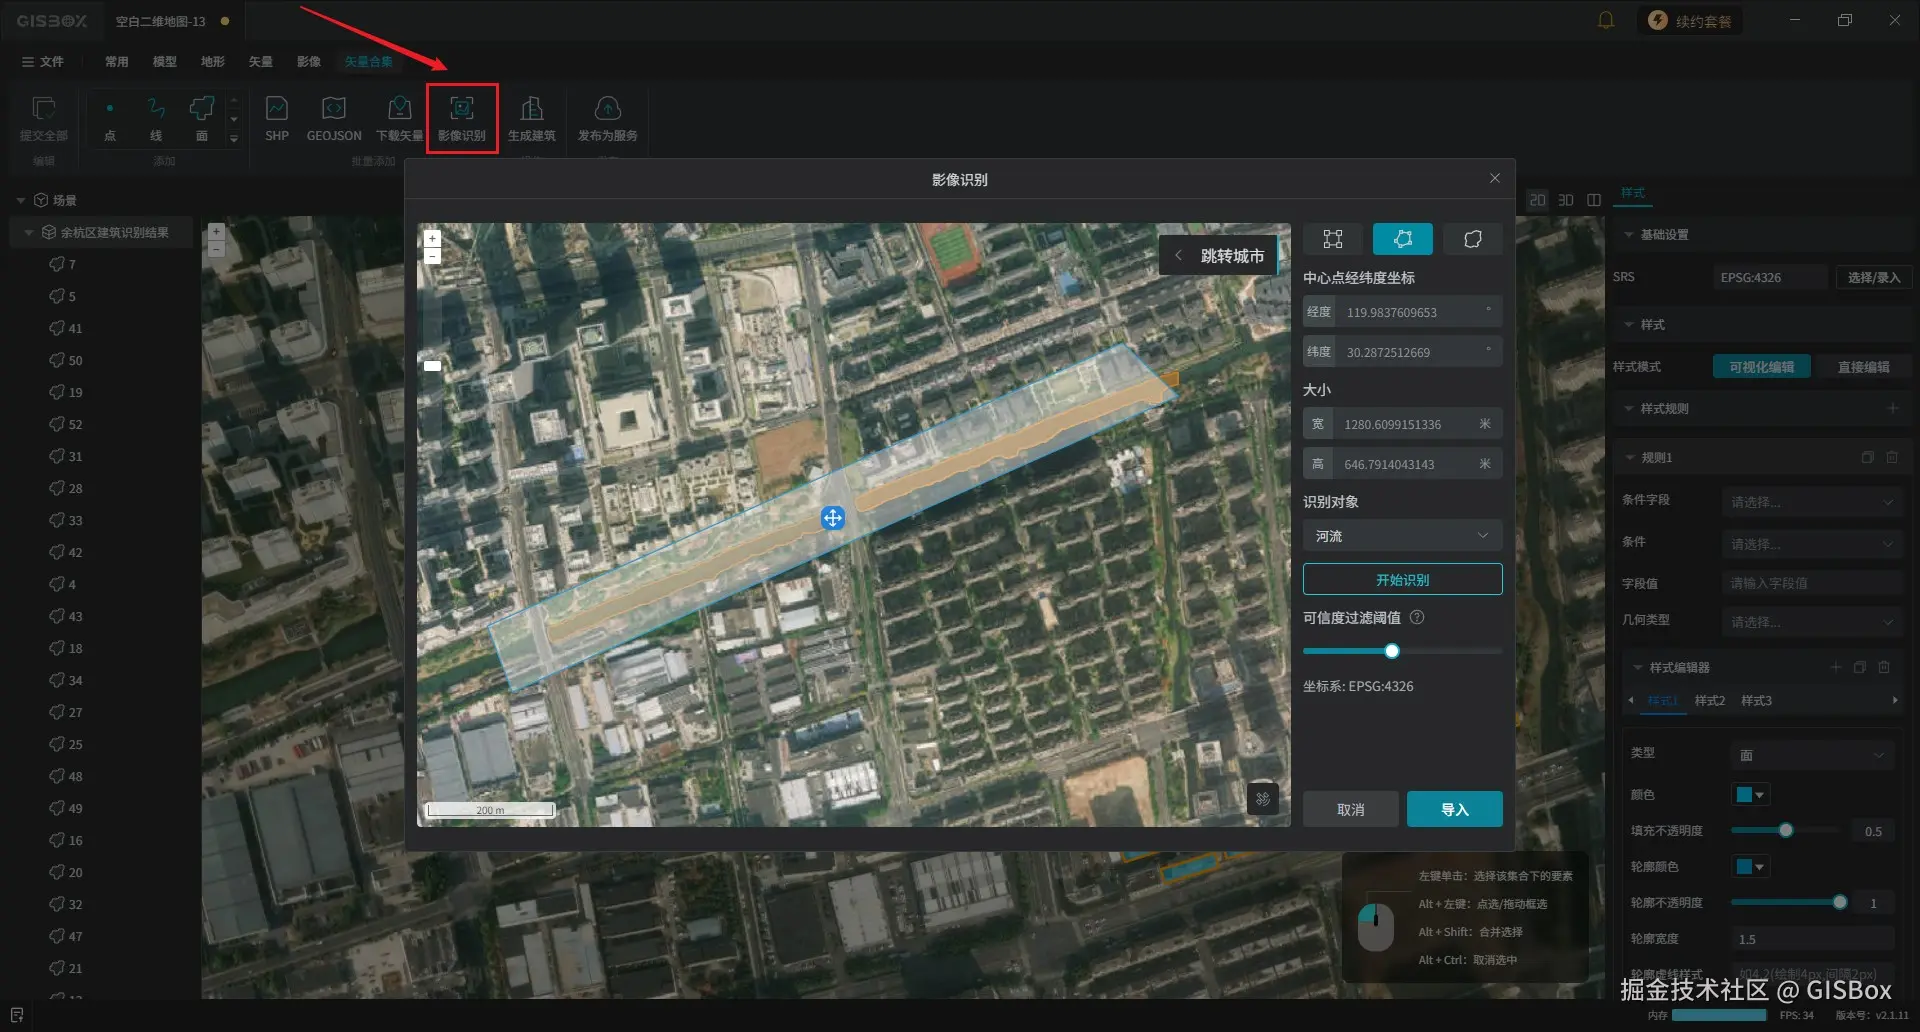Select 直接编辑 style mode

click(x=1864, y=367)
